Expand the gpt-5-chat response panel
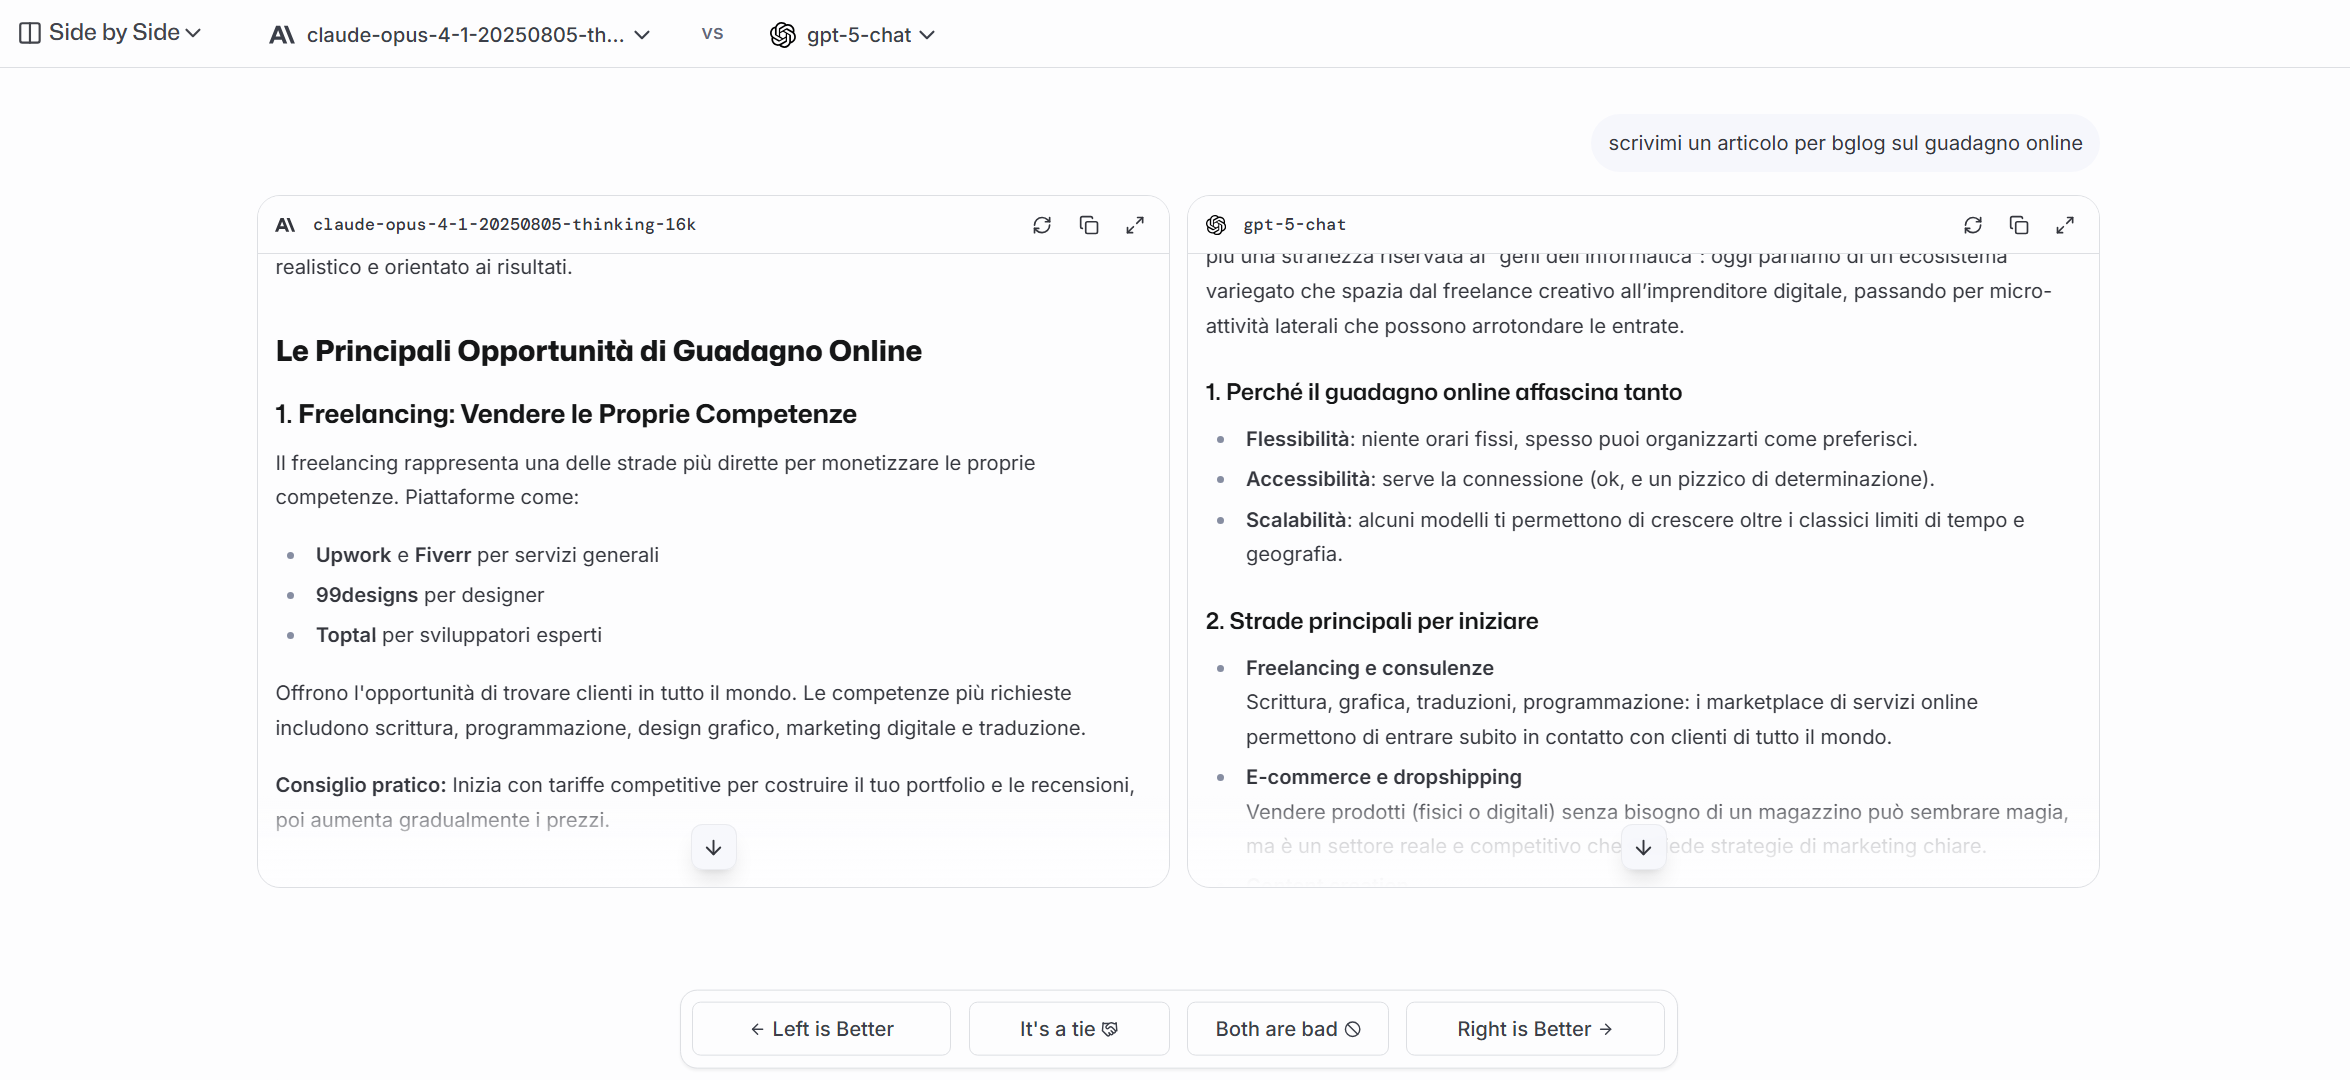Image resolution: width=2350 pixels, height=1080 pixels. click(x=2065, y=225)
